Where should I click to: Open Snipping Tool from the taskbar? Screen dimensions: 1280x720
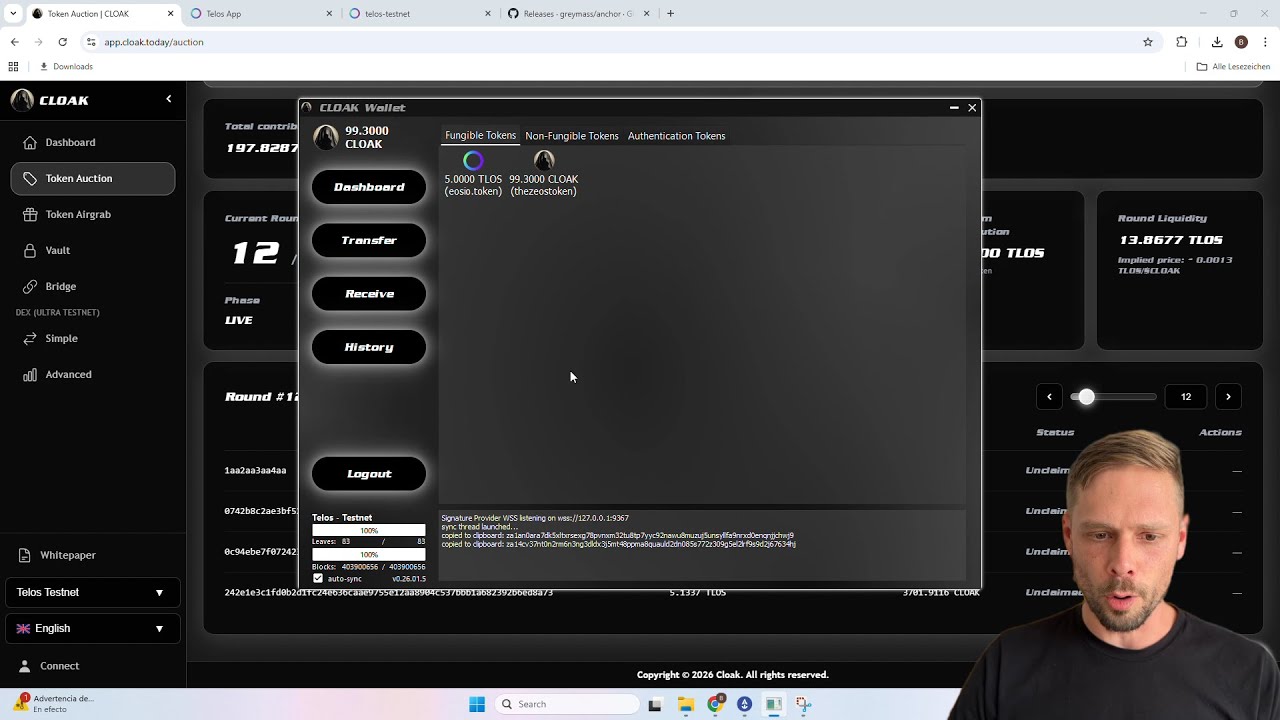tap(803, 704)
